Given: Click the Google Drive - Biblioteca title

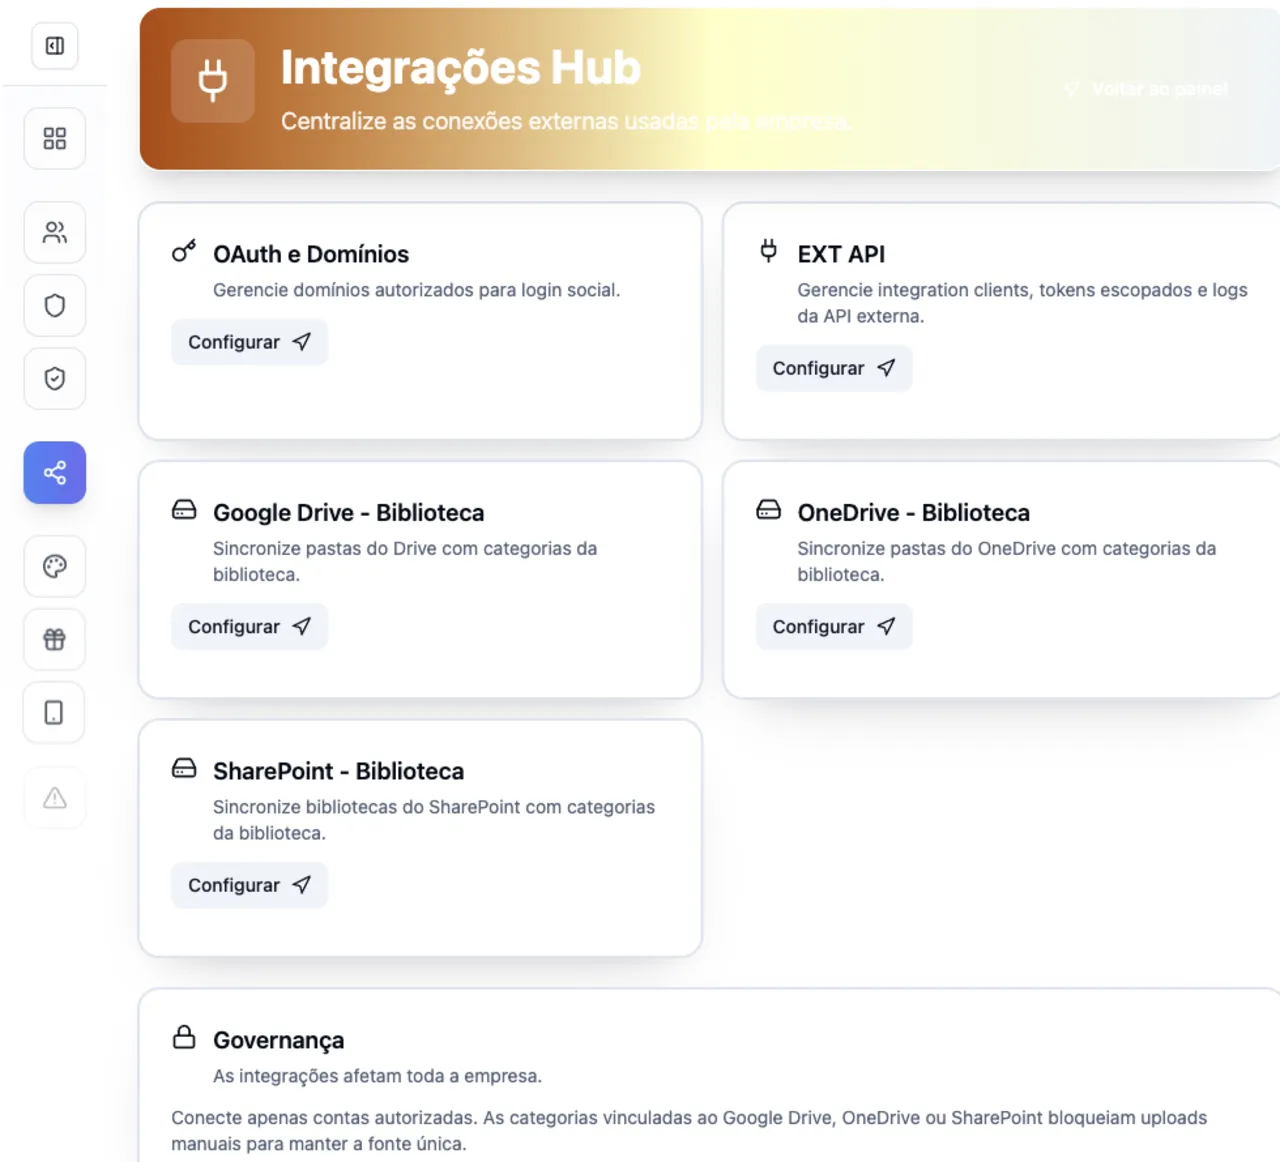Looking at the screenshot, I should pyautogui.click(x=349, y=513).
